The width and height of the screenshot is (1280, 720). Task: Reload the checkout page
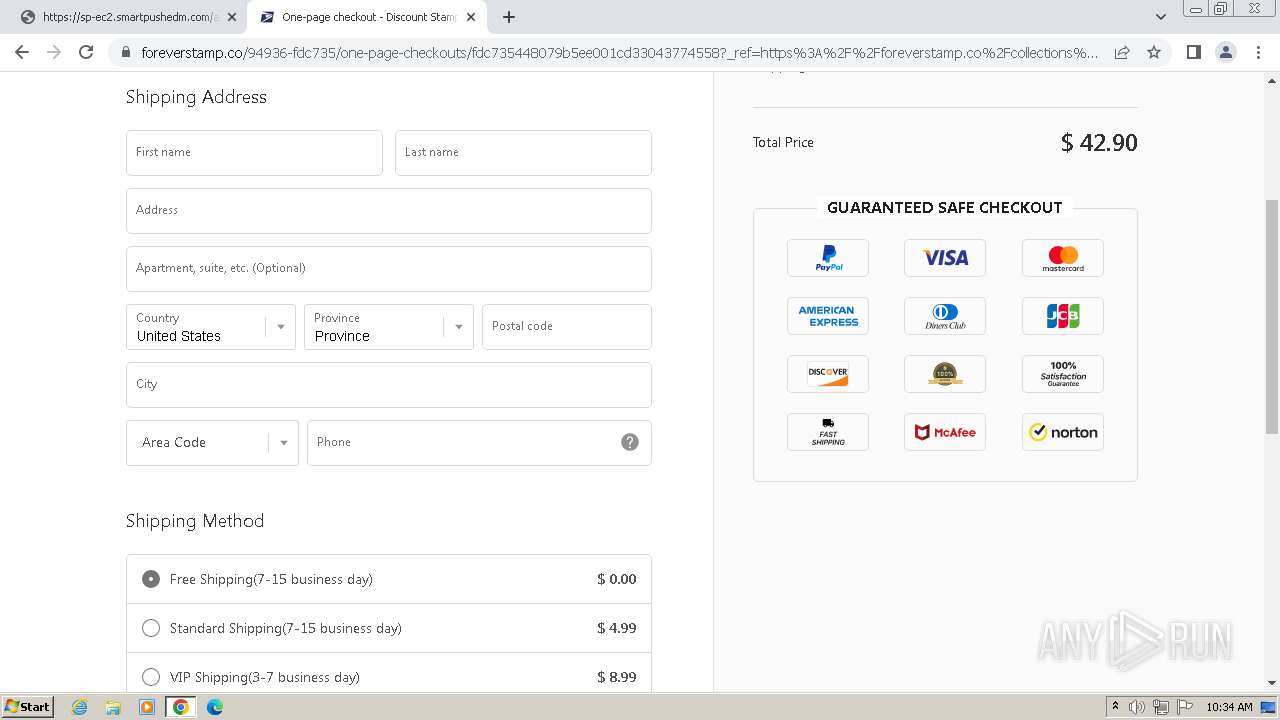tap(86, 52)
